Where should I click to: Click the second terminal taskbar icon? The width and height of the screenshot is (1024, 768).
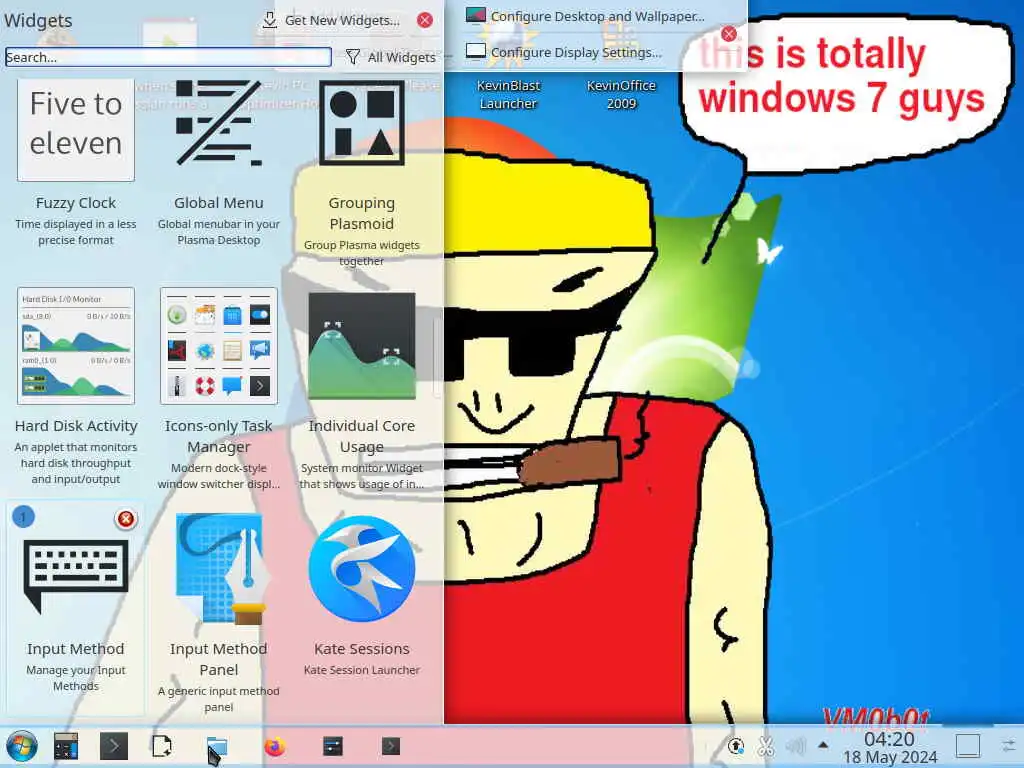click(391, 746)
